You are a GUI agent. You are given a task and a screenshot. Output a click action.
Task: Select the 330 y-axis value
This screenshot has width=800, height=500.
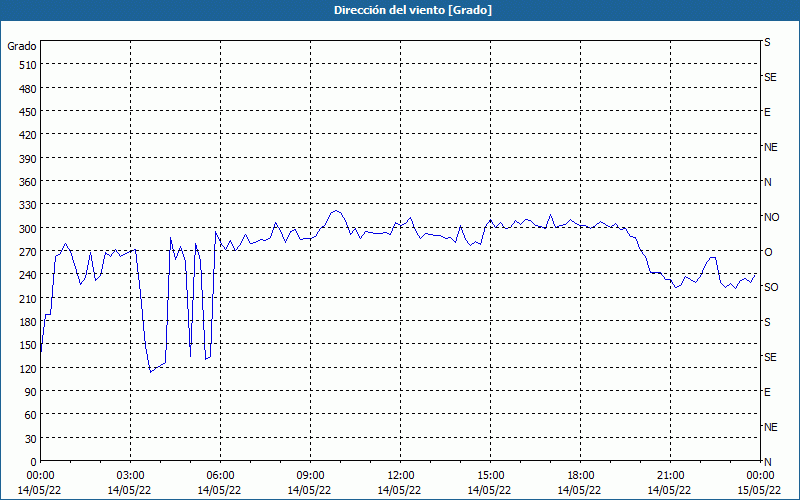pyautogui.click(x=29, y=206)
